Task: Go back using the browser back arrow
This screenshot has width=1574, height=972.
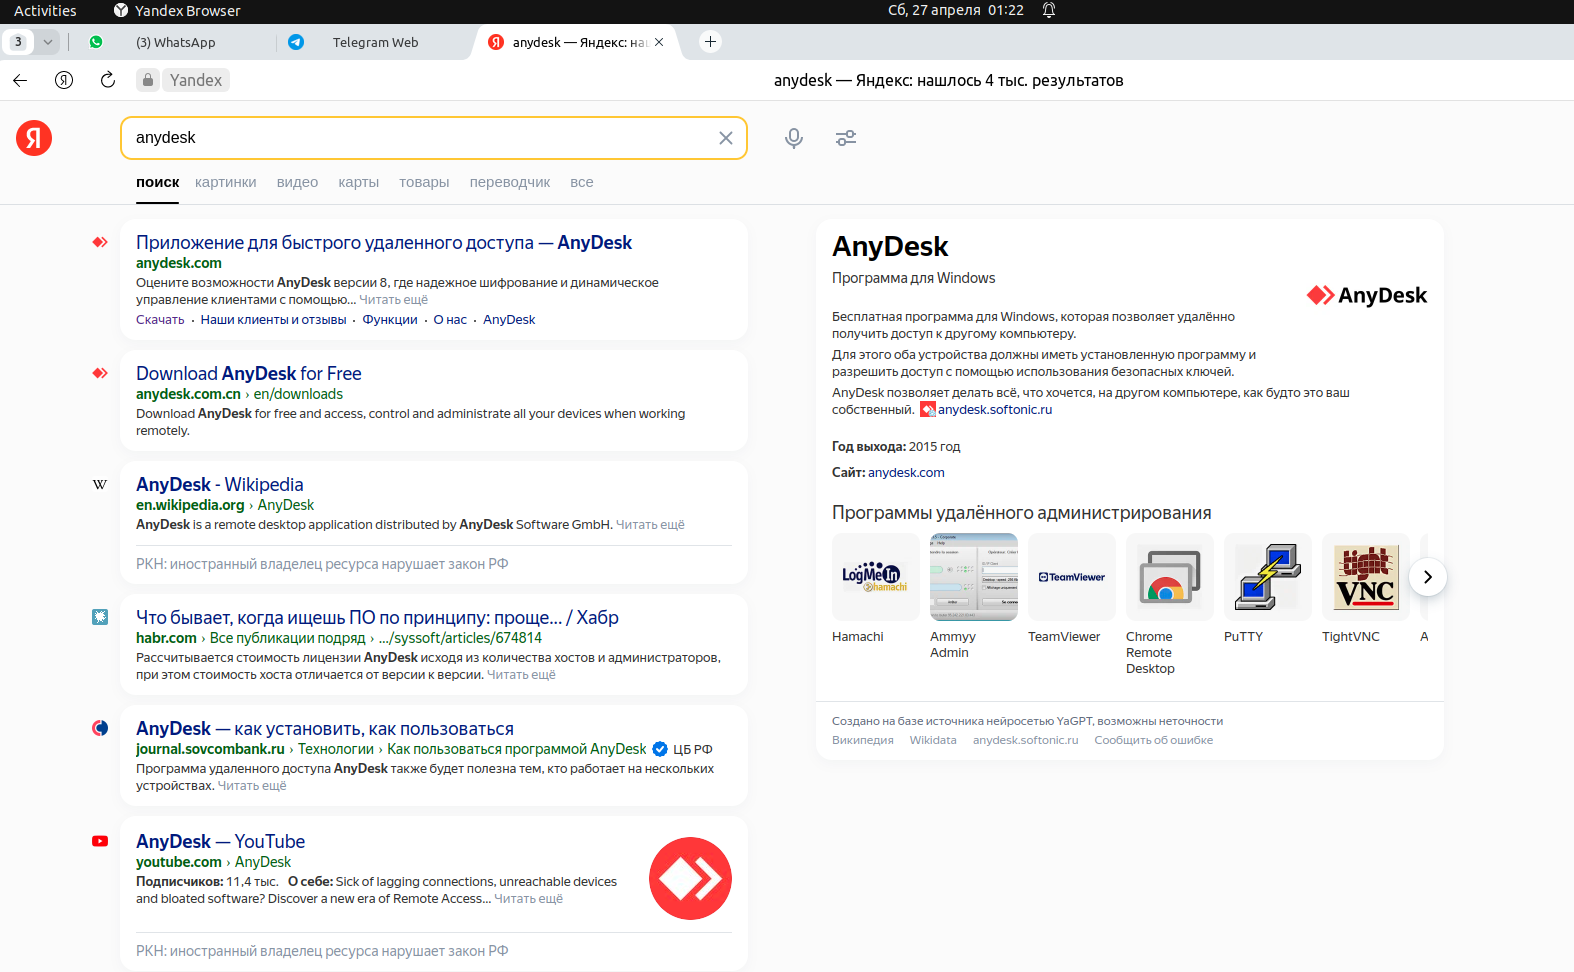Action: [x=20, y=80]
